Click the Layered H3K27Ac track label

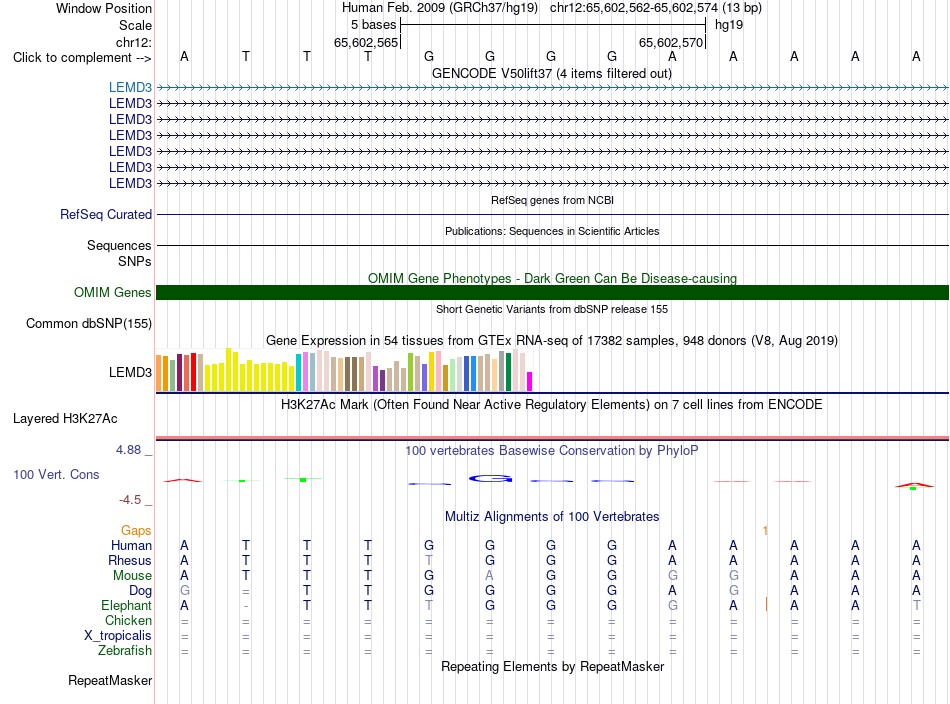tap(65, 419)
